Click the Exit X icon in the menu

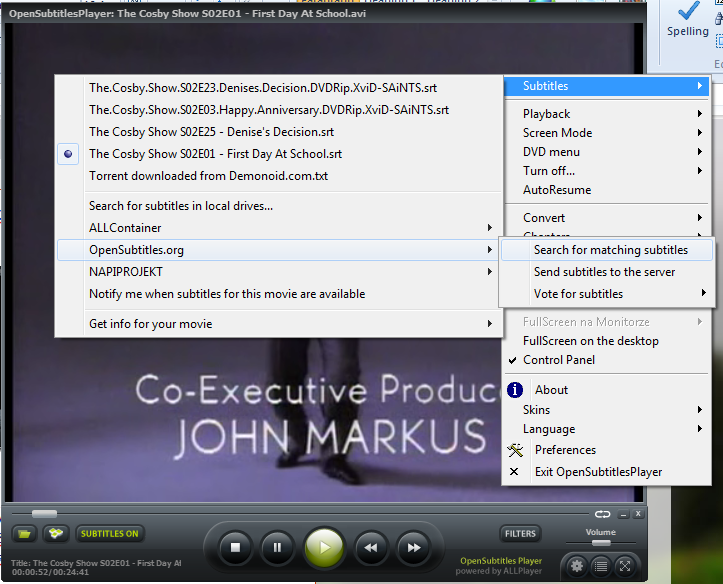point(514,472)
